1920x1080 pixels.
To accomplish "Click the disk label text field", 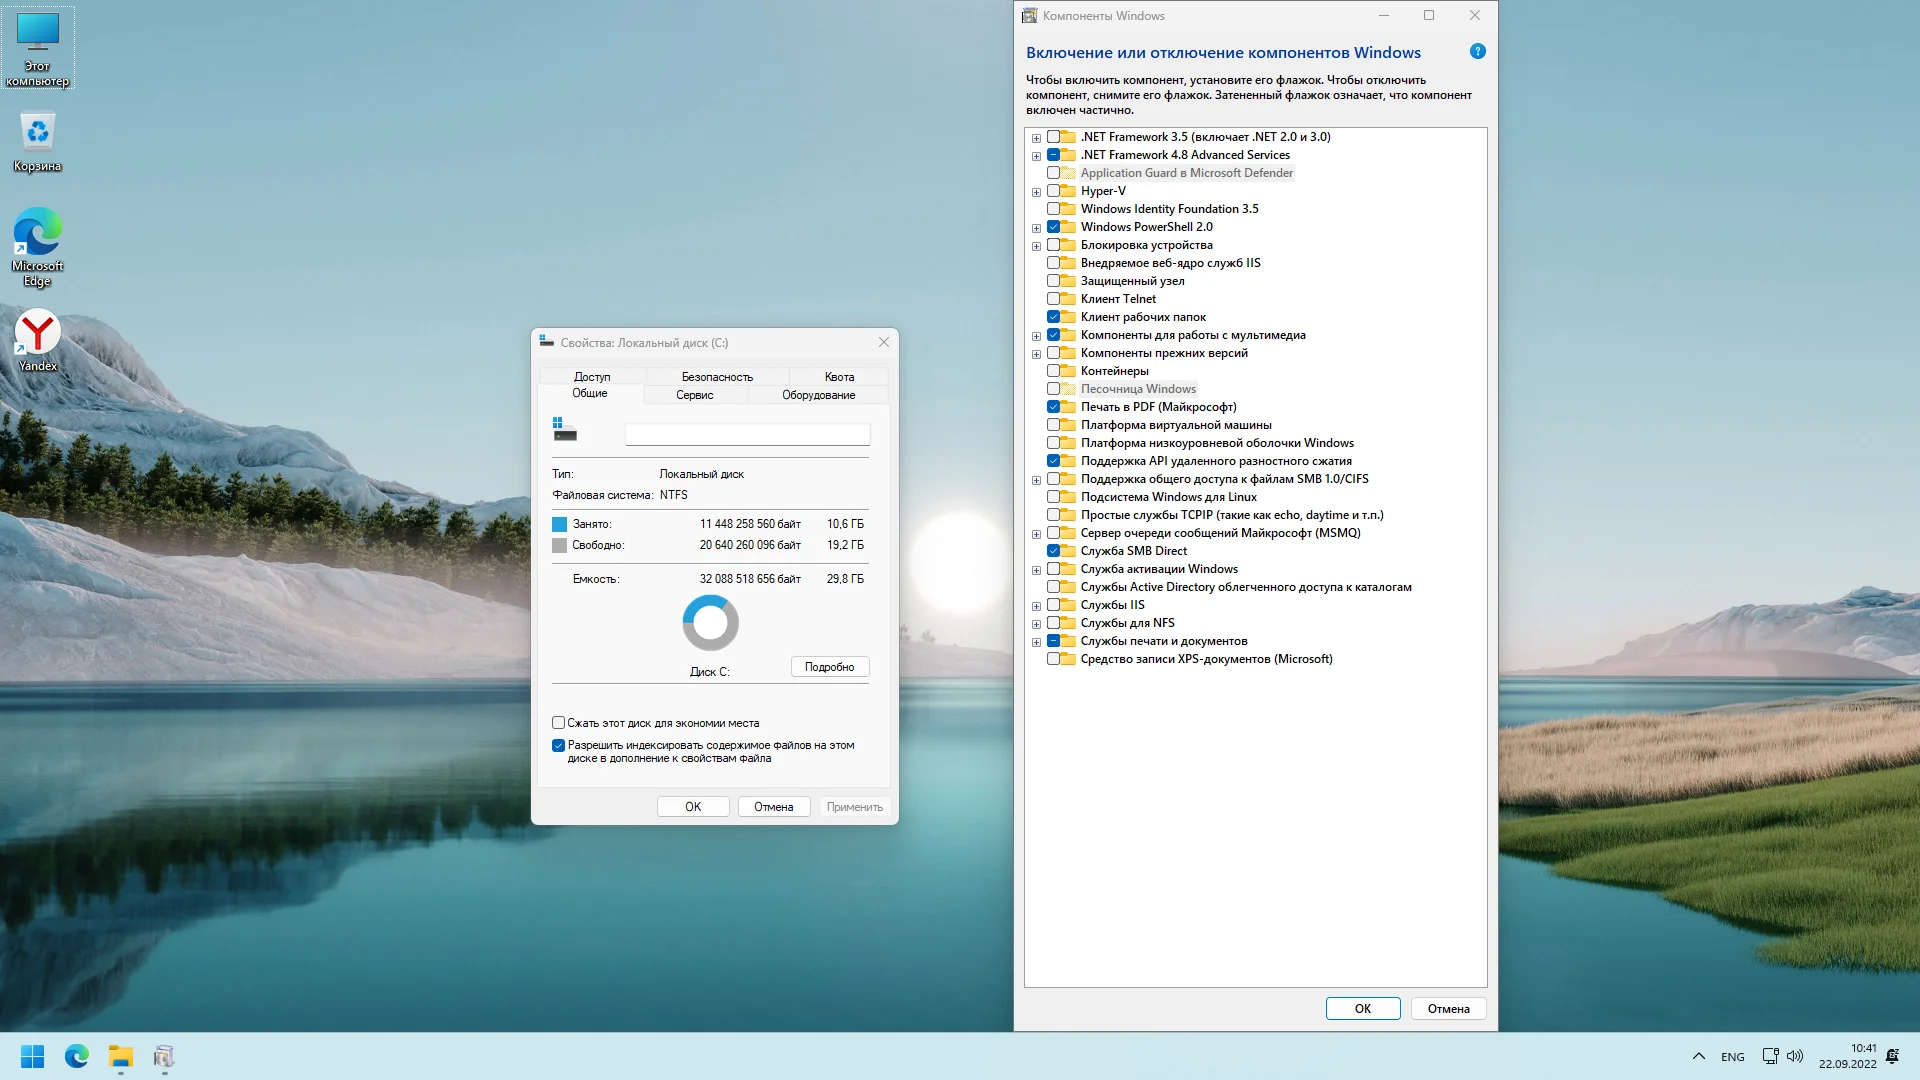I will coord(747,434).
